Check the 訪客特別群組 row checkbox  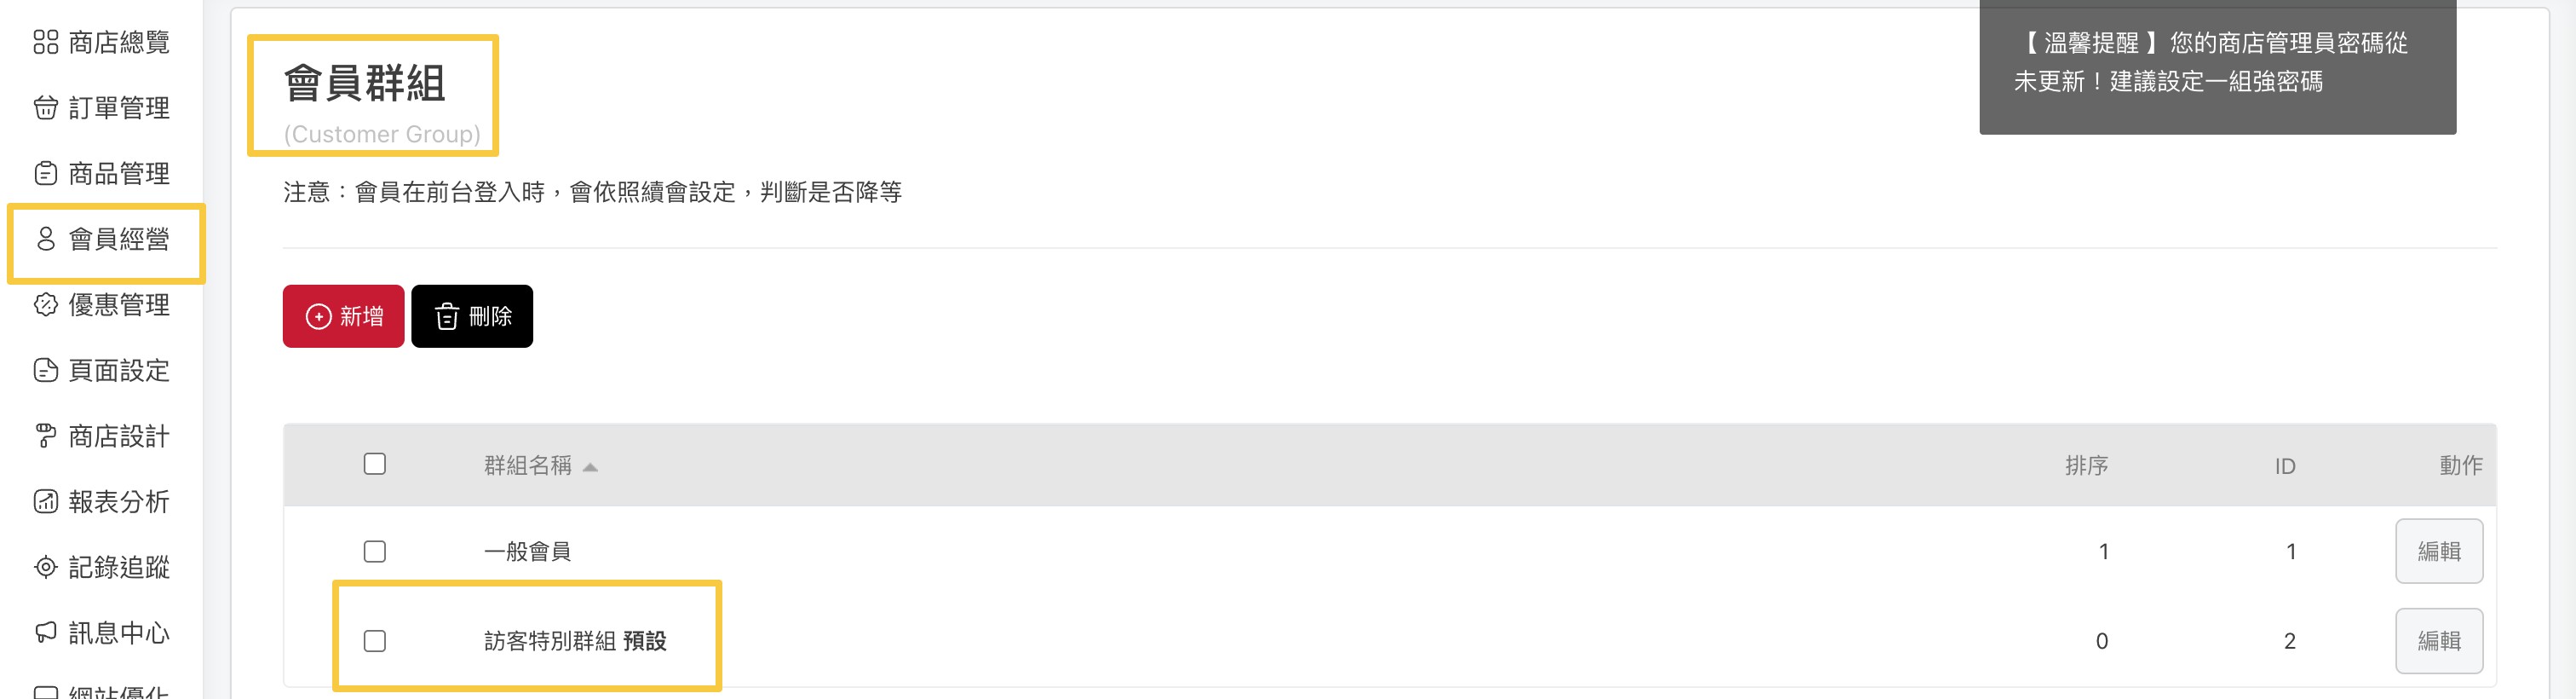pos(375,641)
